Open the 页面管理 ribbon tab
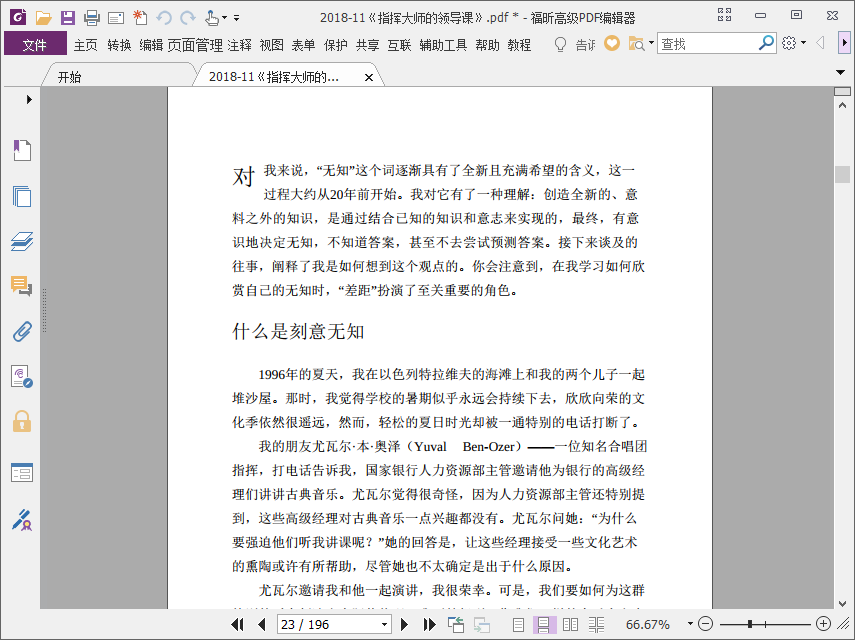855x640 pixels. coord(195,45)
